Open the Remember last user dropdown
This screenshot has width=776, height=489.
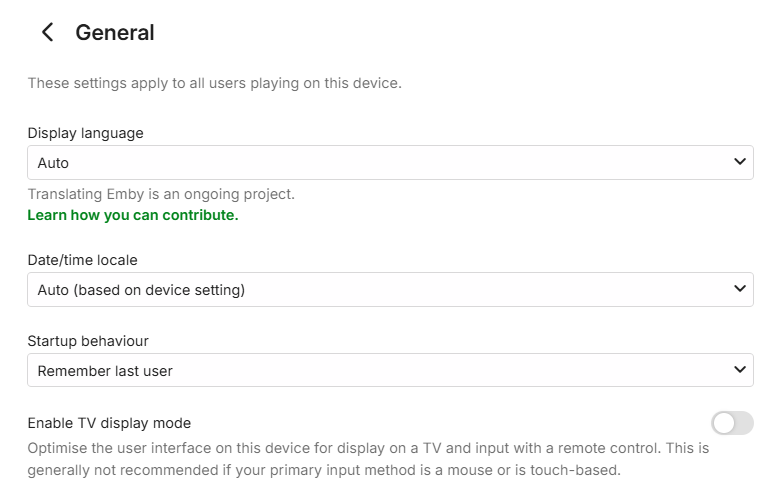[x=380, y=370]
